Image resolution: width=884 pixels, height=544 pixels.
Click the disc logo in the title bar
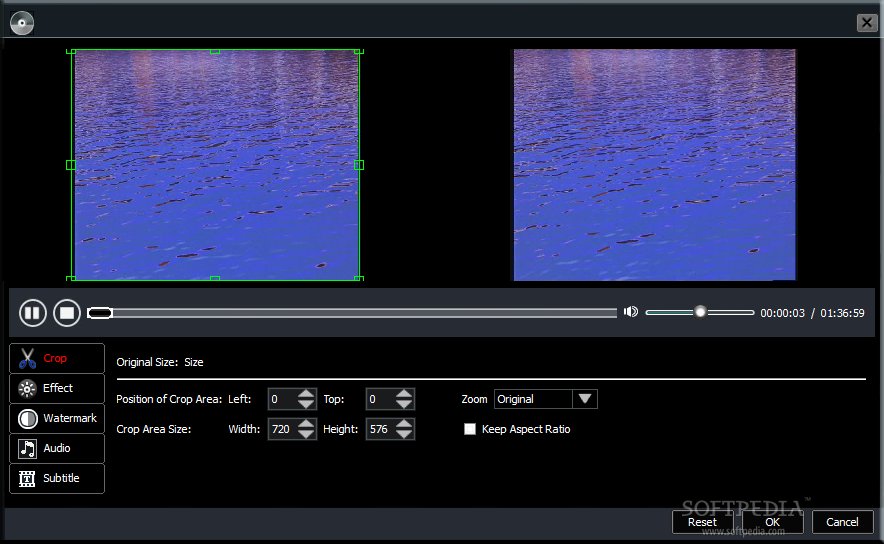22,23
